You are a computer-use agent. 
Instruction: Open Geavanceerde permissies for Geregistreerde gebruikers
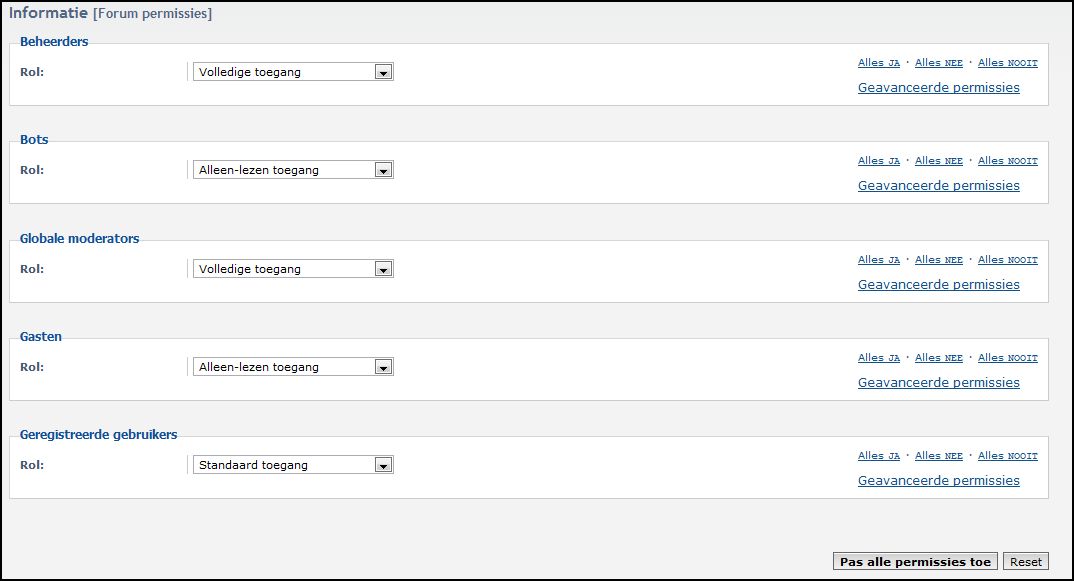click(x=938, y=480)
